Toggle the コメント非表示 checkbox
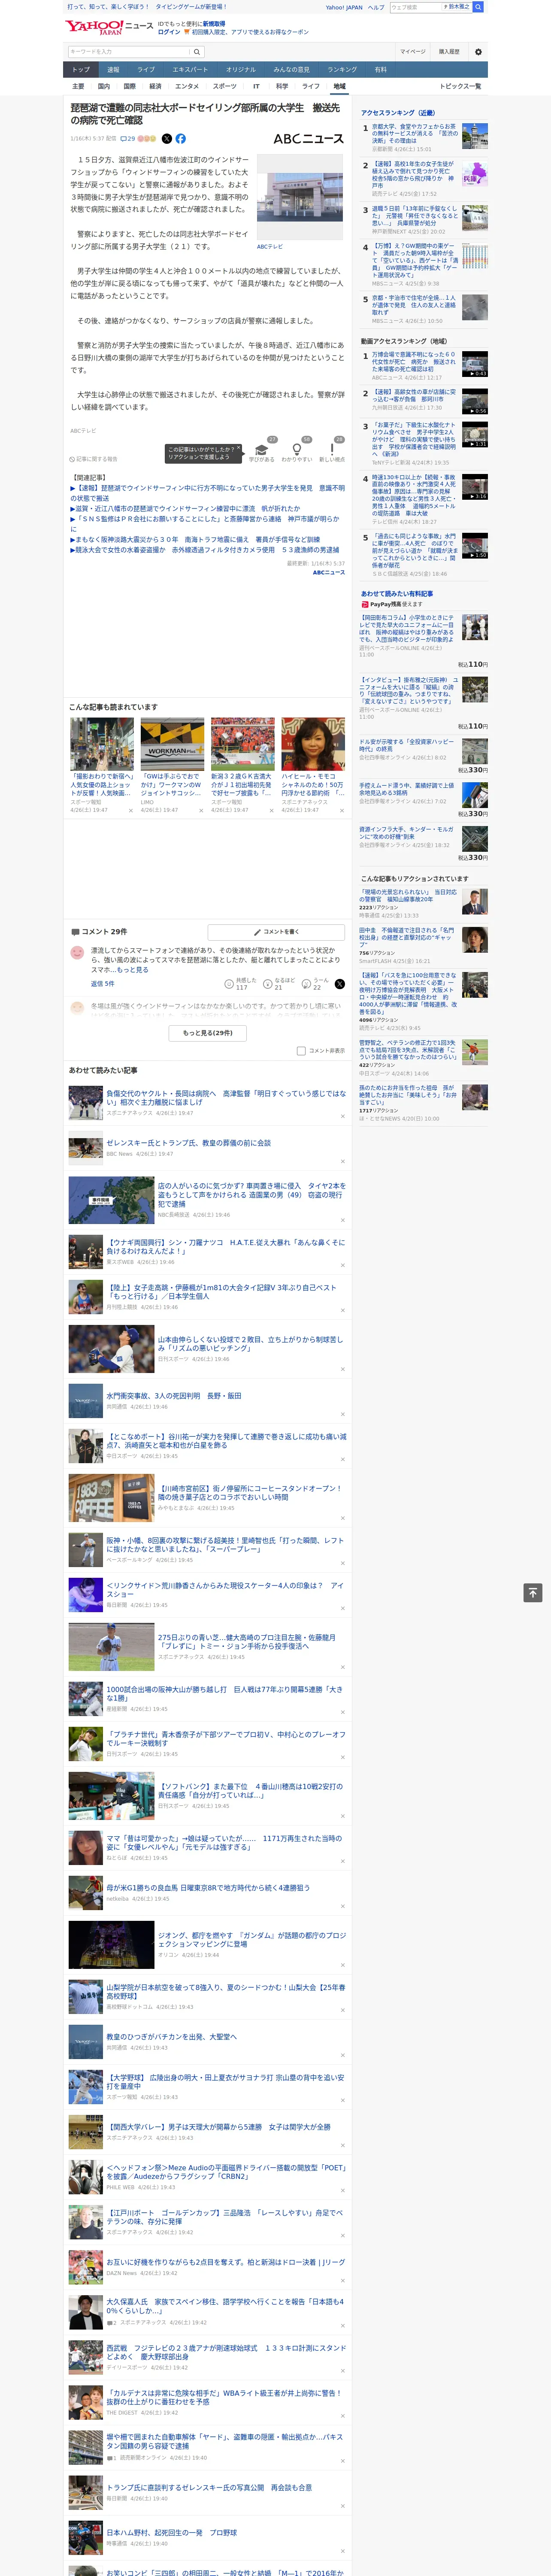 [301, 1051]
